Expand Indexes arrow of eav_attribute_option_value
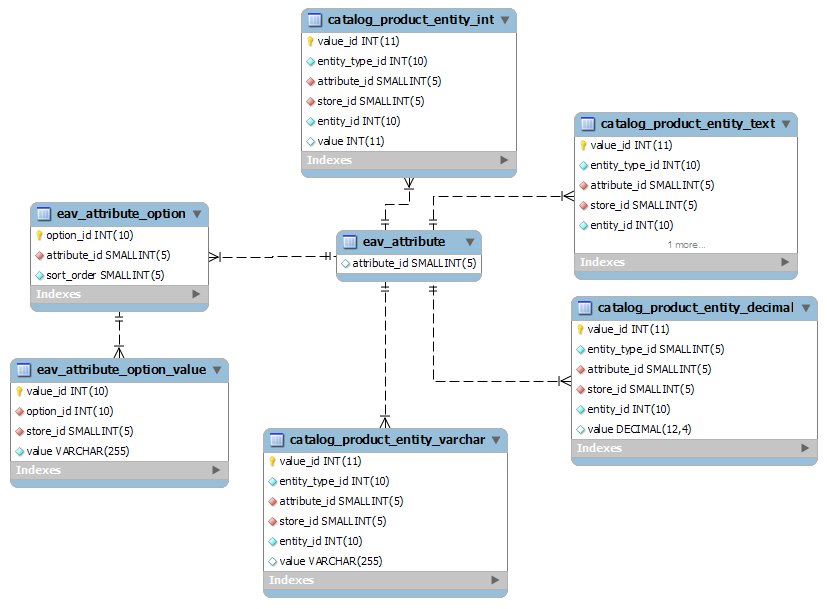827x609 pixels. click(216, 470)
